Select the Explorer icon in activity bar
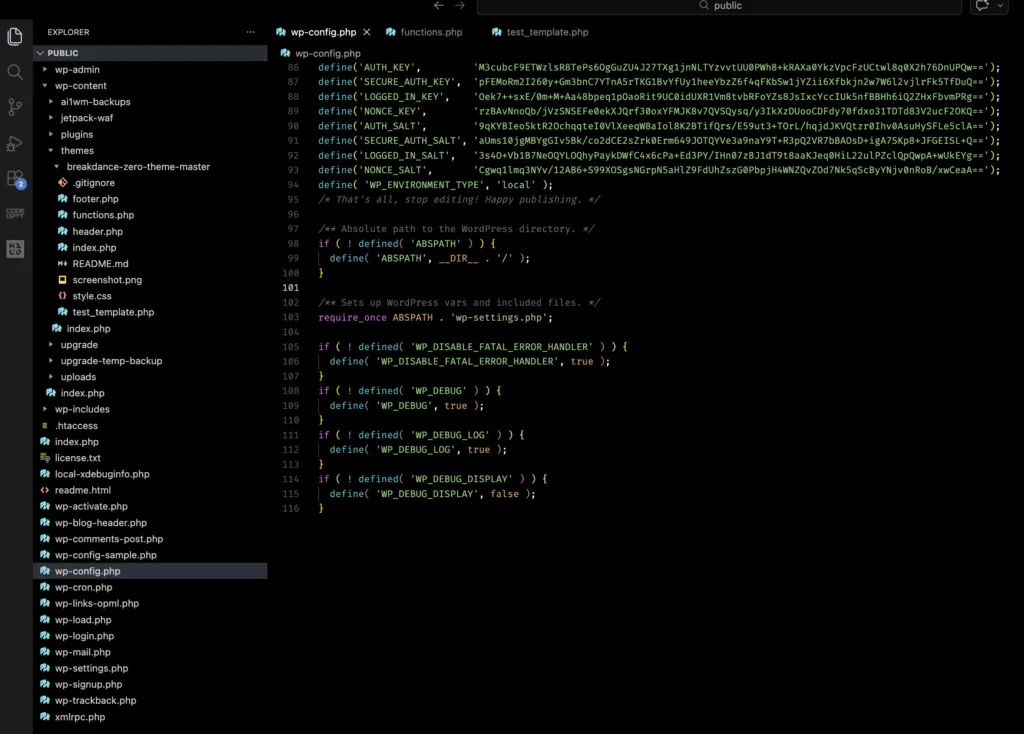This screenshot has width=1024, height=734. 14,35
